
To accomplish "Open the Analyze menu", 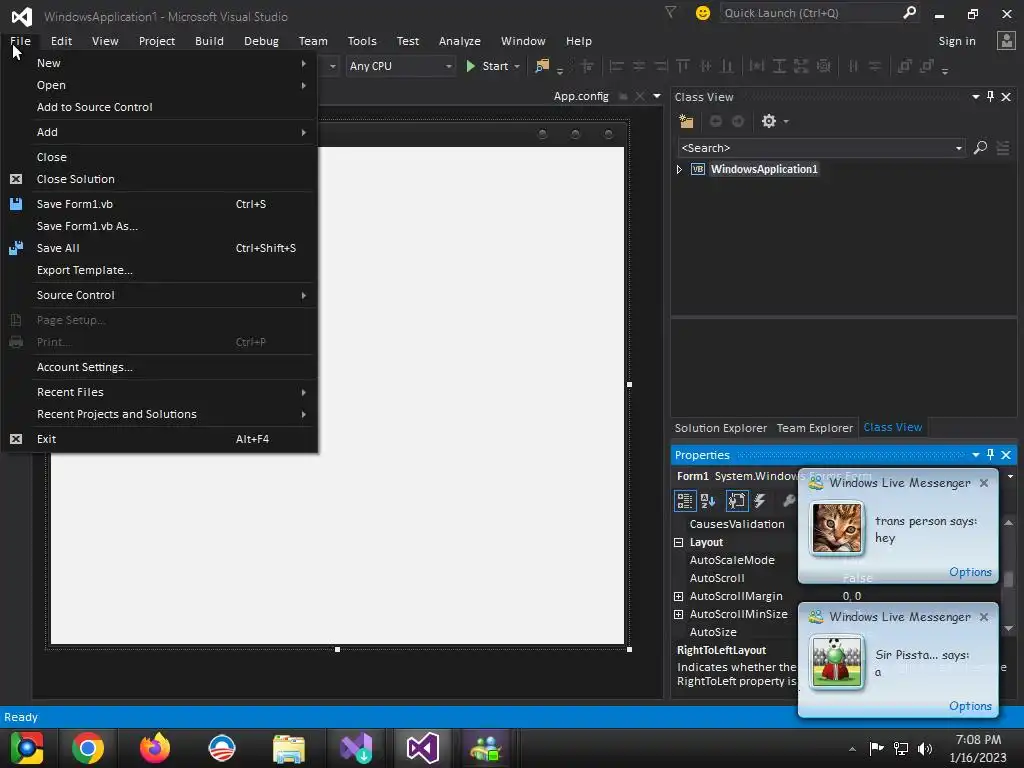I will click(x=460, y=40).
